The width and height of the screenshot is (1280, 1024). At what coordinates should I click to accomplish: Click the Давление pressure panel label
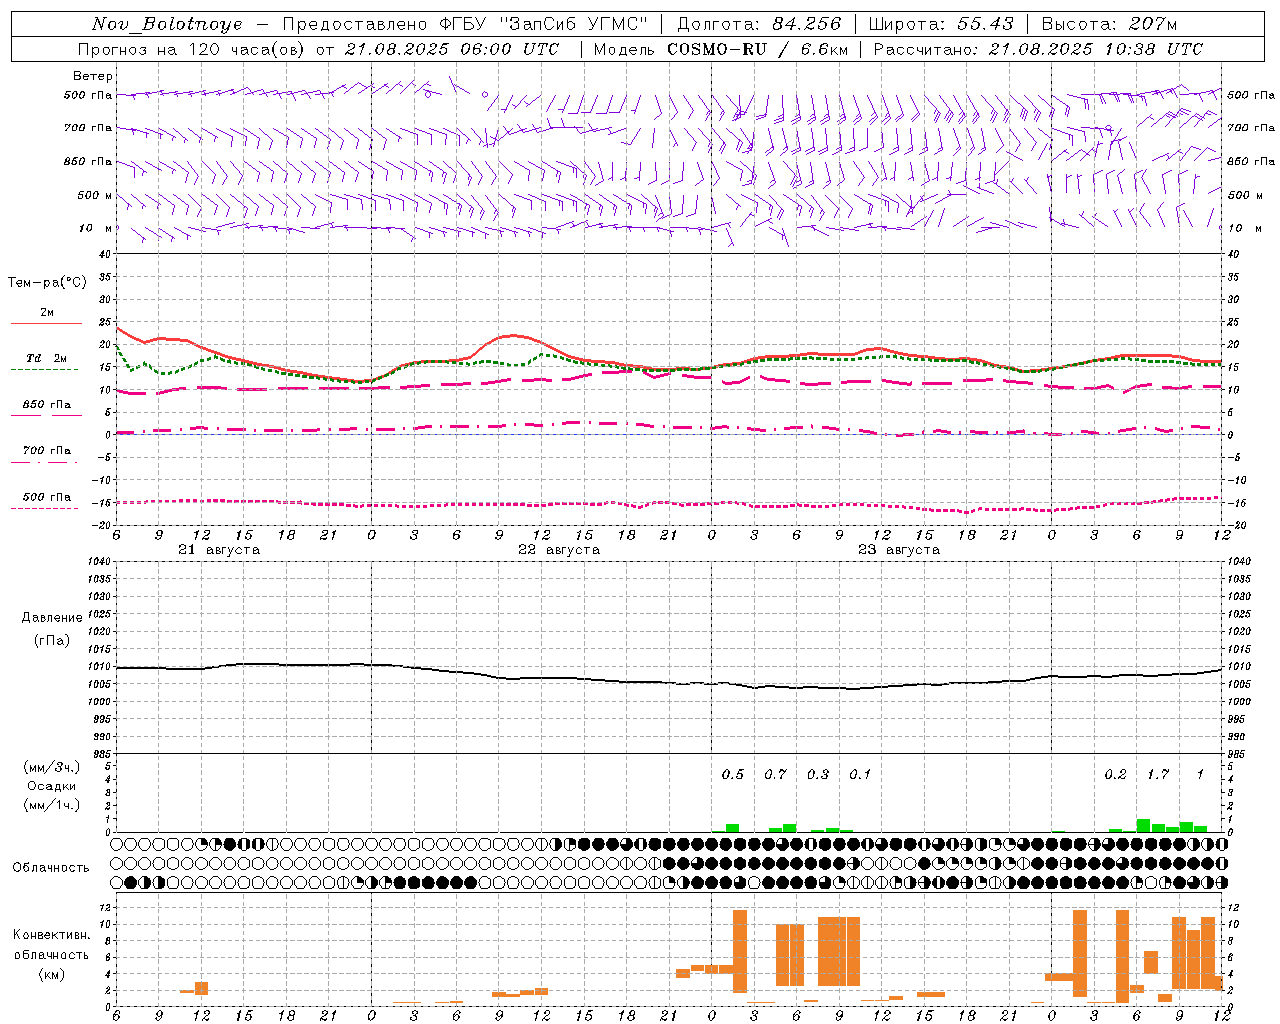click(52, 618)
